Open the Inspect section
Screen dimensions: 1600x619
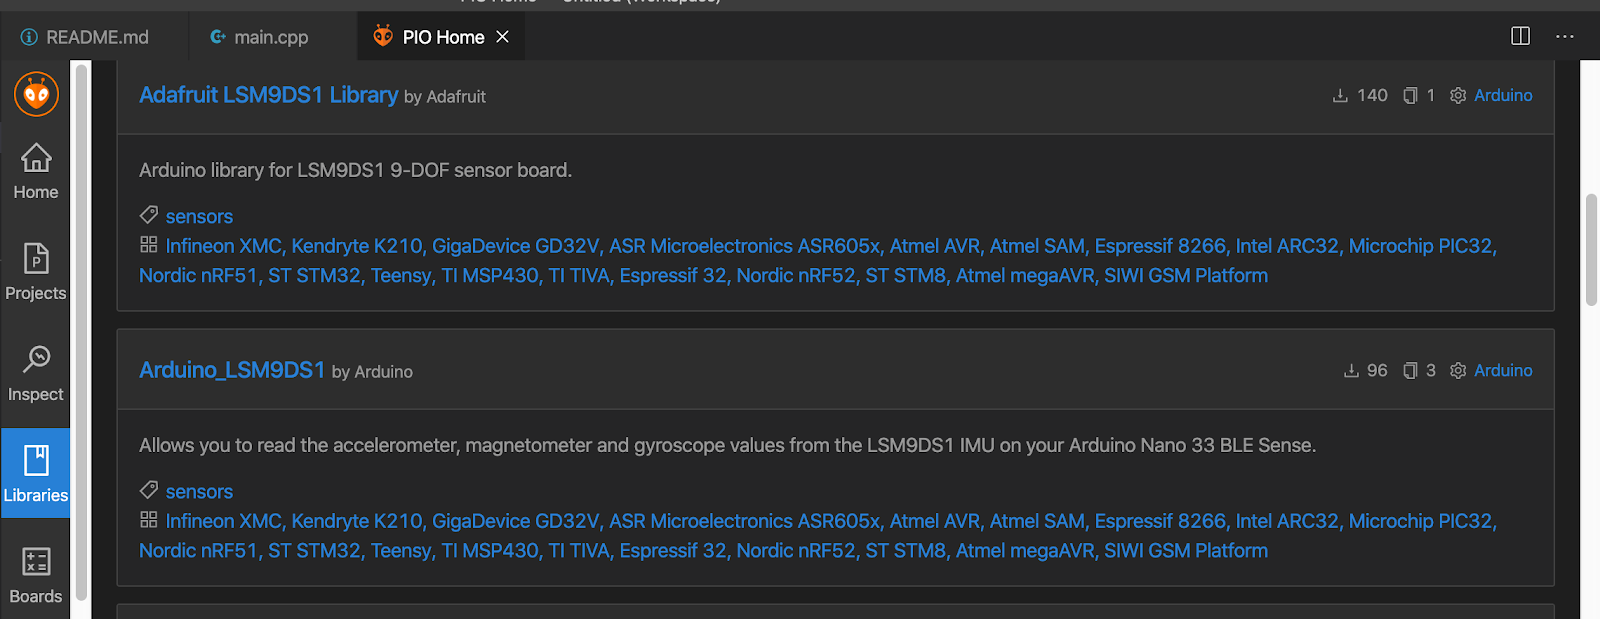point(36,373)
